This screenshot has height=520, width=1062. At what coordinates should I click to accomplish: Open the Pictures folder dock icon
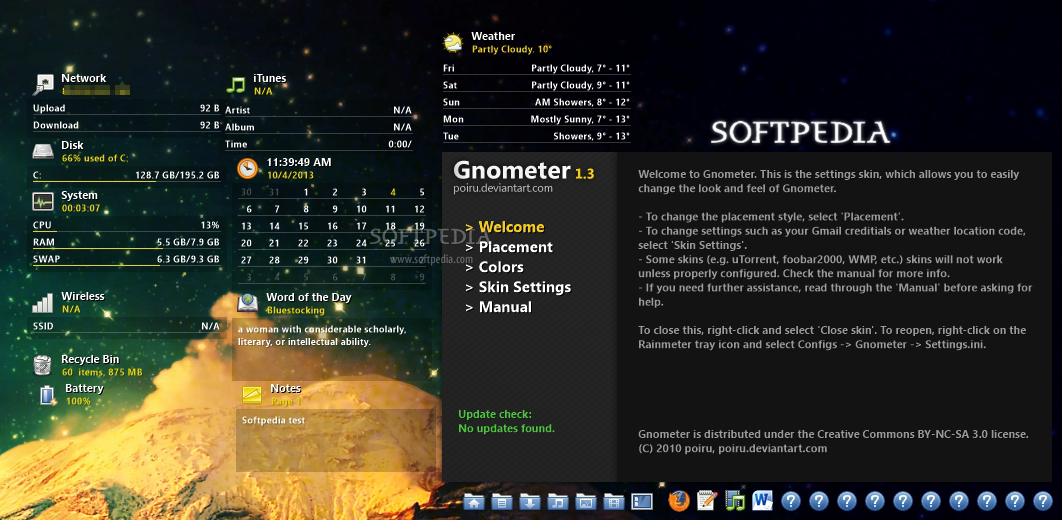click(x=585, y=501)
